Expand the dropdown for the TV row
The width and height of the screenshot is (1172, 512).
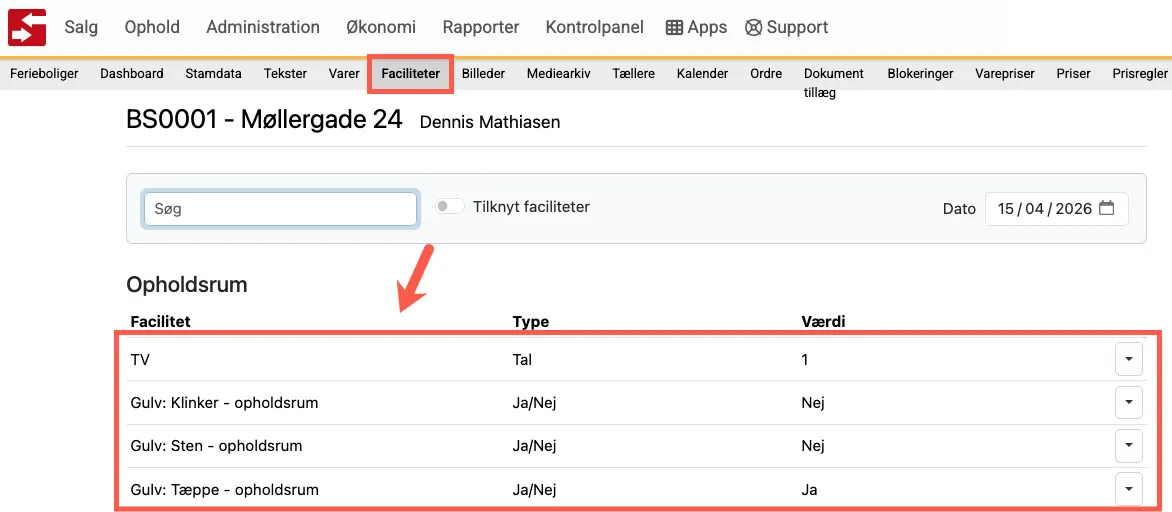(x=1128, y=359)
